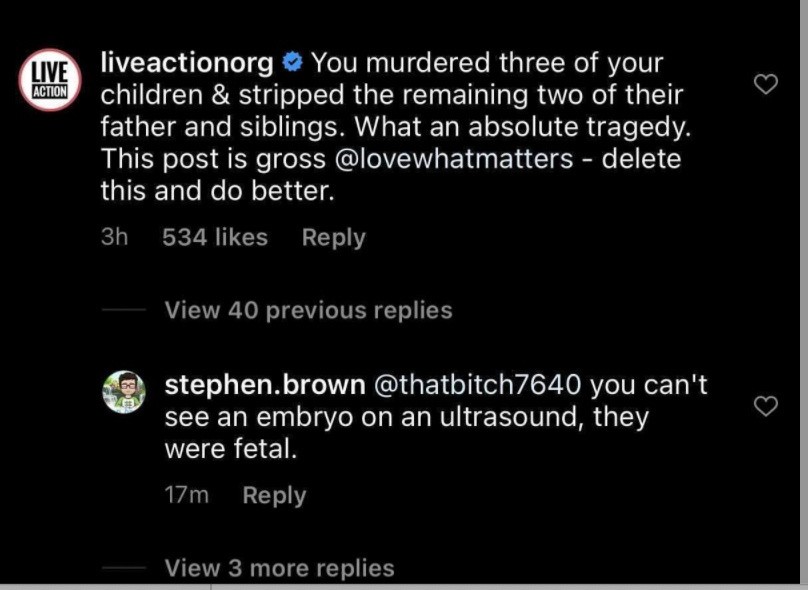Open the Live Action profile picture
The image size is (808, 590).
coord(49,80)
